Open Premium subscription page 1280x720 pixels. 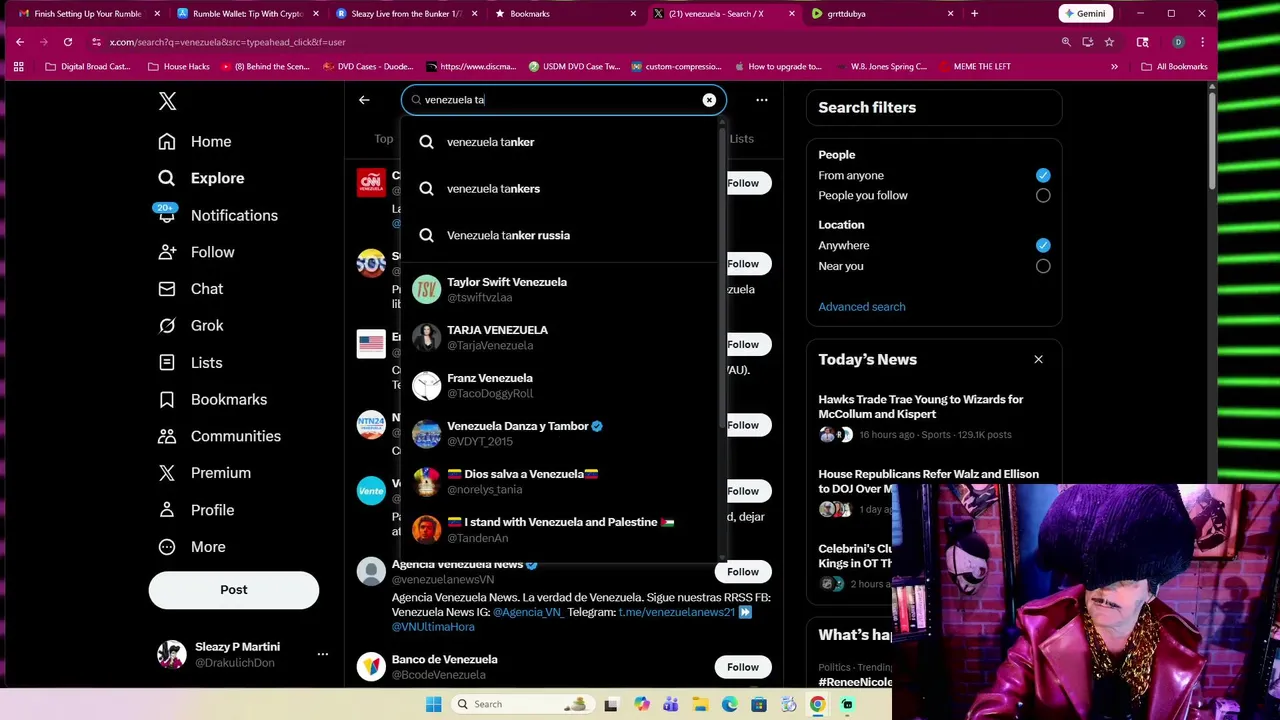205,473
